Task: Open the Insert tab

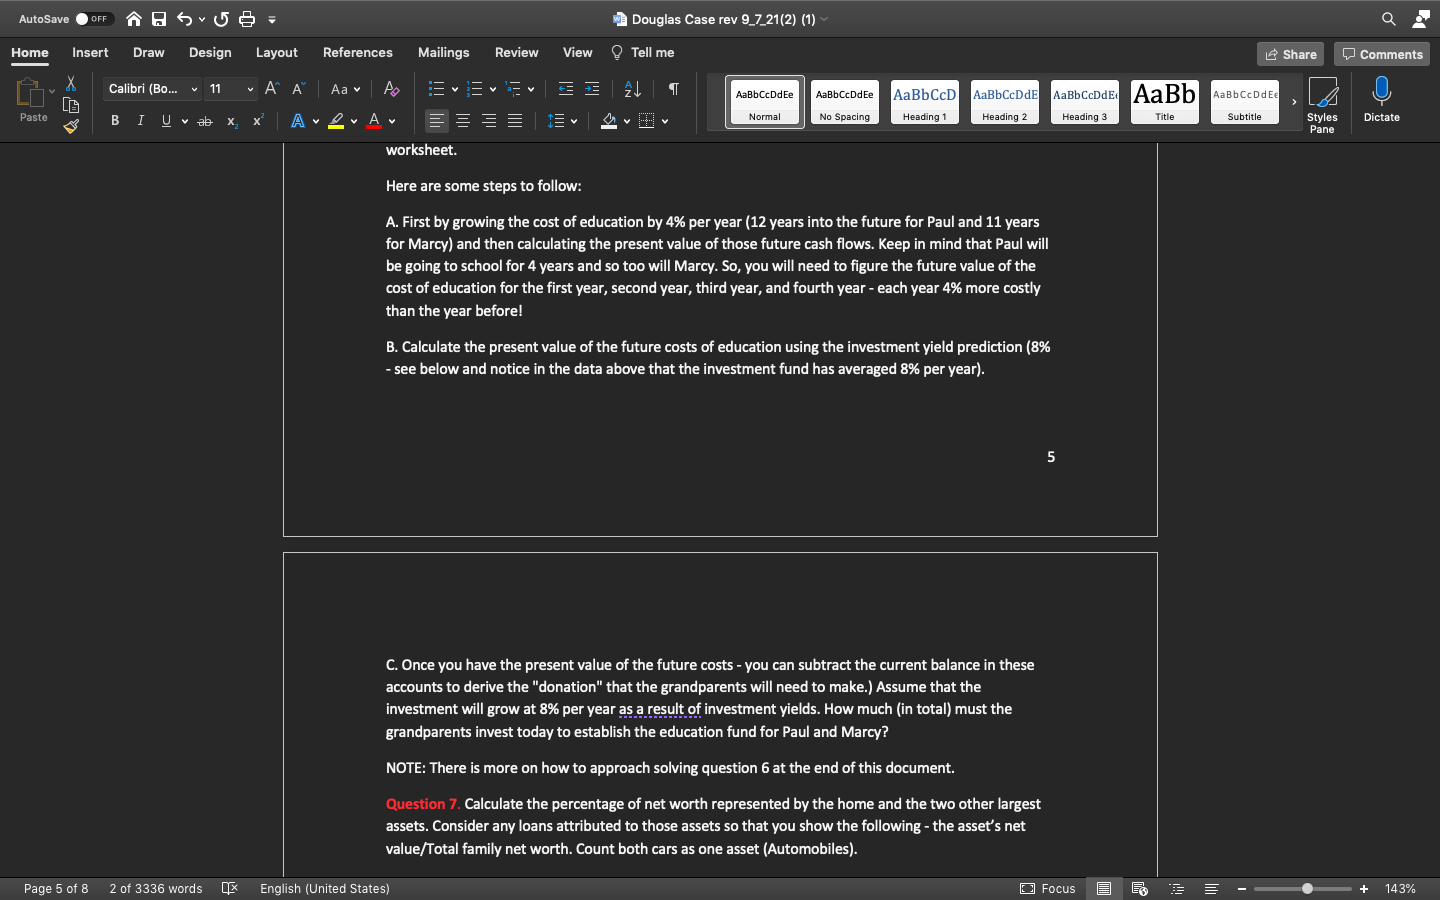Action: (90, 53)
